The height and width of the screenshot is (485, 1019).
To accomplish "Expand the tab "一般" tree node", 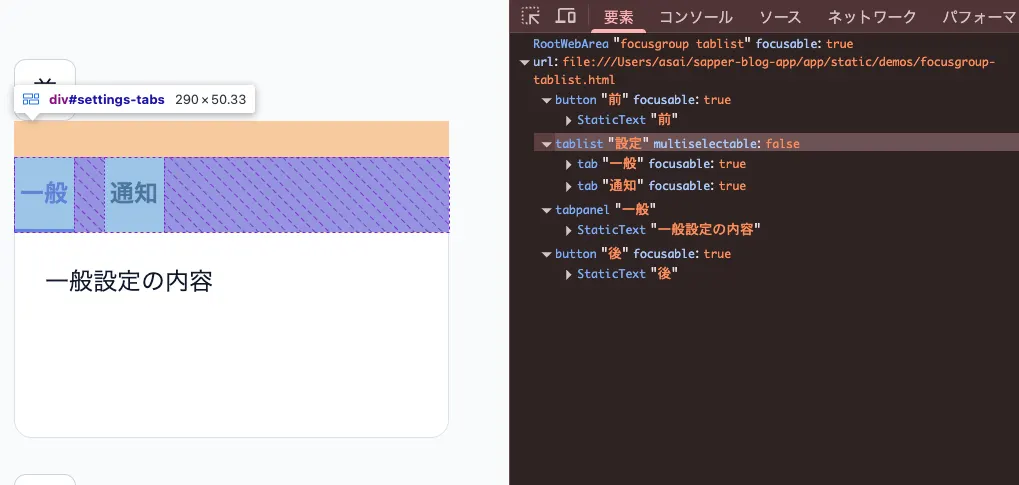I will coord(569,164).
